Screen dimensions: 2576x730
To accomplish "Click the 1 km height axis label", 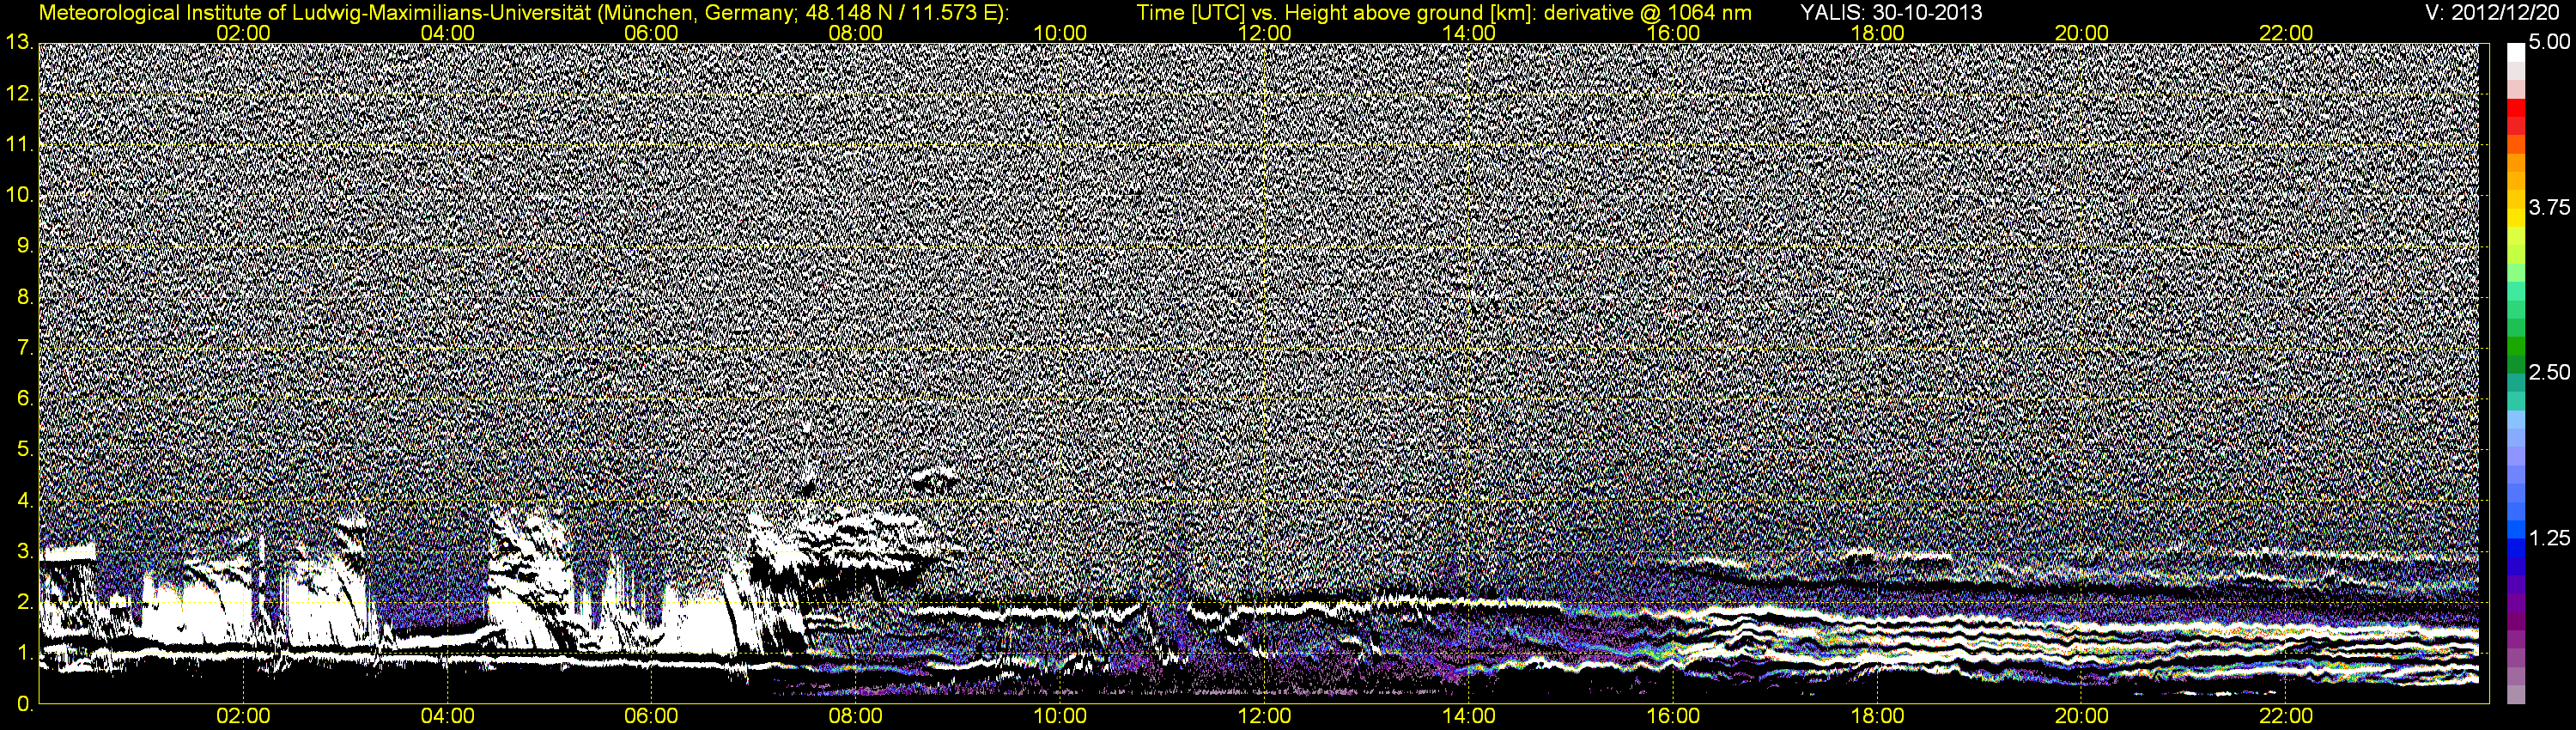I will (x=24, y=654).
